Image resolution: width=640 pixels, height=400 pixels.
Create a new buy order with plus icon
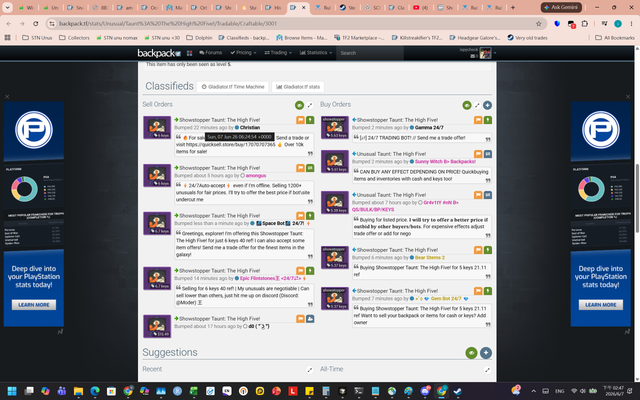point(487,105)
